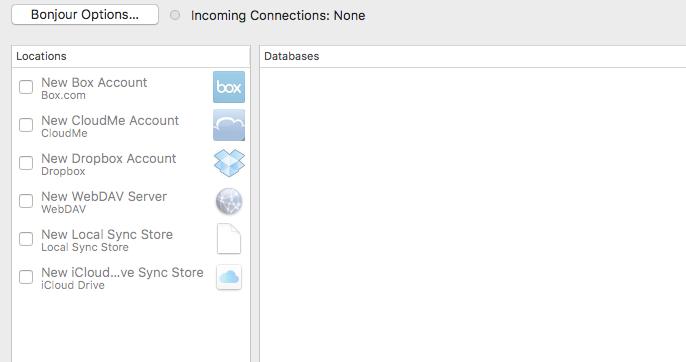Click the CloudMe cloud icon

(x=229, y=125)
